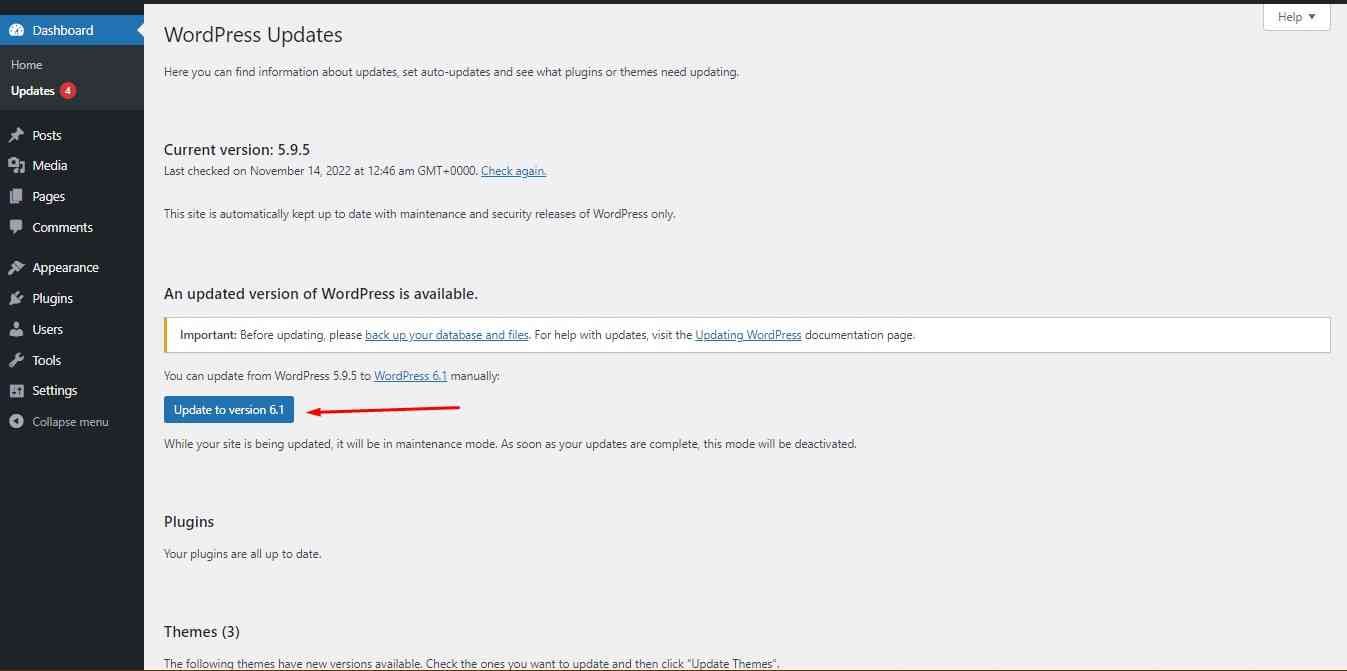
Task: Click the Plugins section heading
Action: click(189, 522)
